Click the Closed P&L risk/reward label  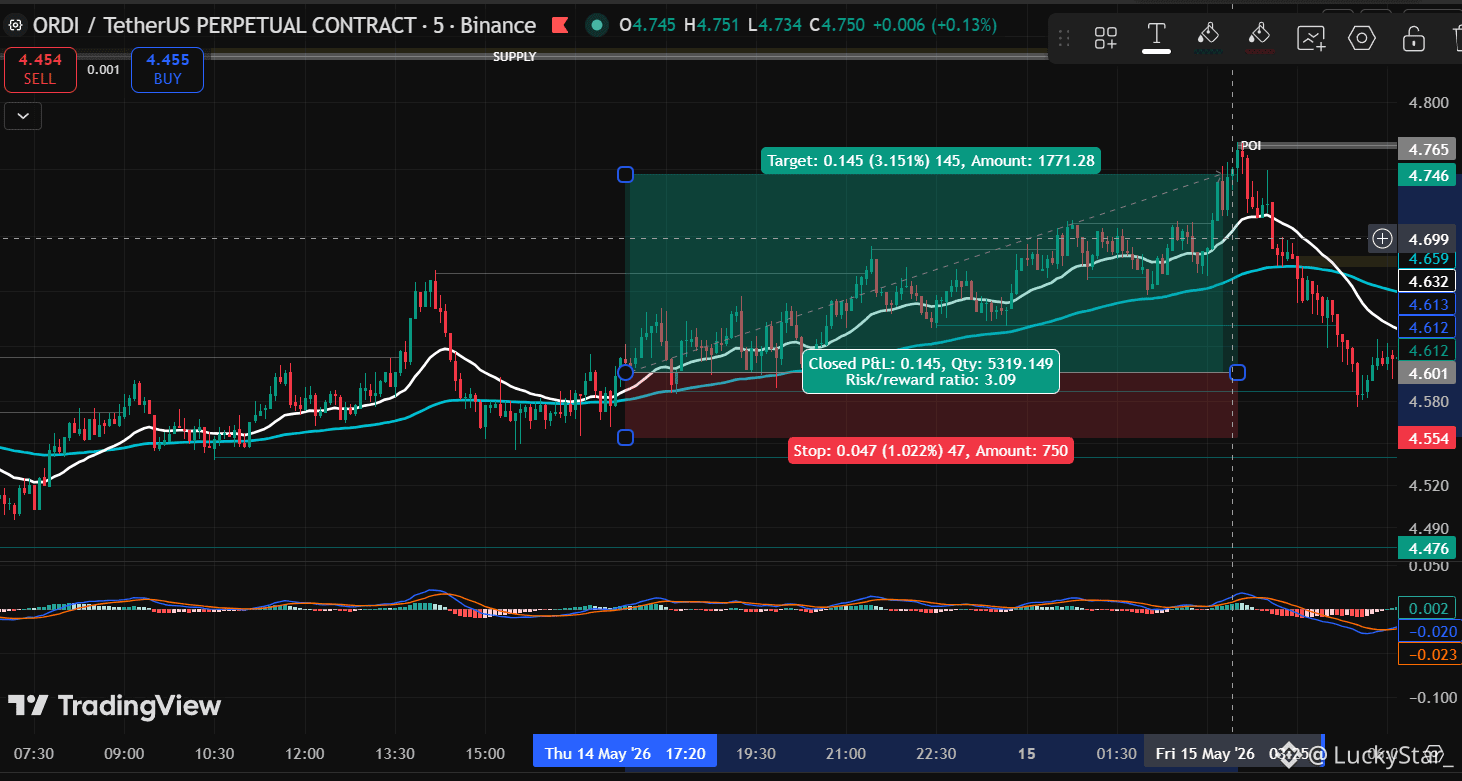coord(930,371)
